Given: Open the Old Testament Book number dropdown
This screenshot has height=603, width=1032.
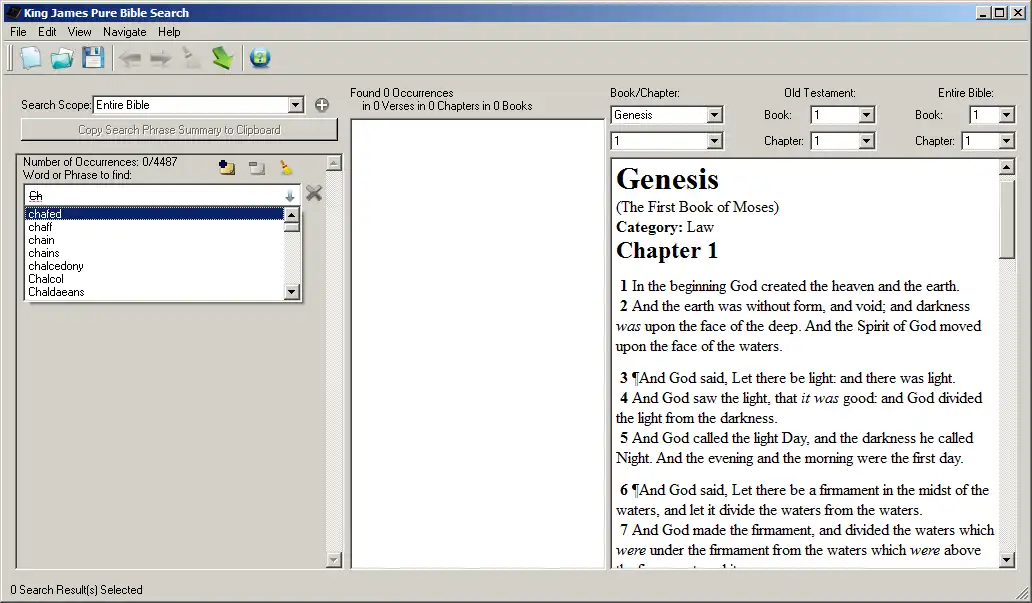Looking at the screenshot, I should [866, 115].
